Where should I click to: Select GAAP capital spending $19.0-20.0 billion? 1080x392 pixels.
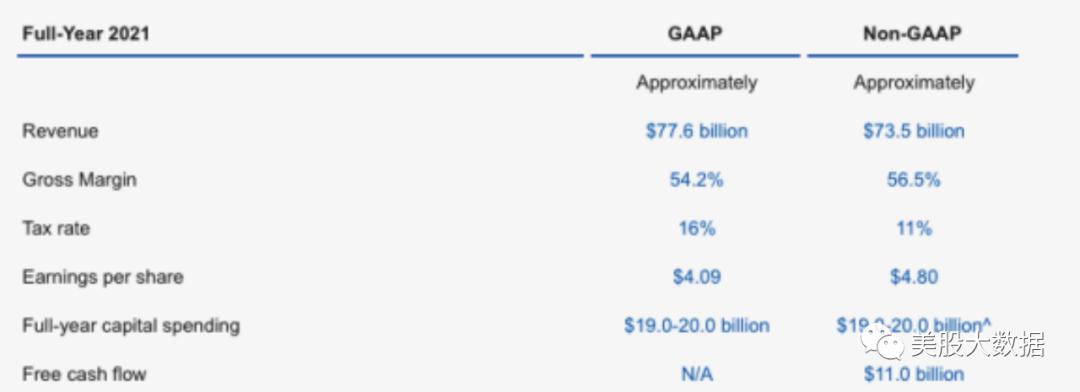click(x=696, y=325)
